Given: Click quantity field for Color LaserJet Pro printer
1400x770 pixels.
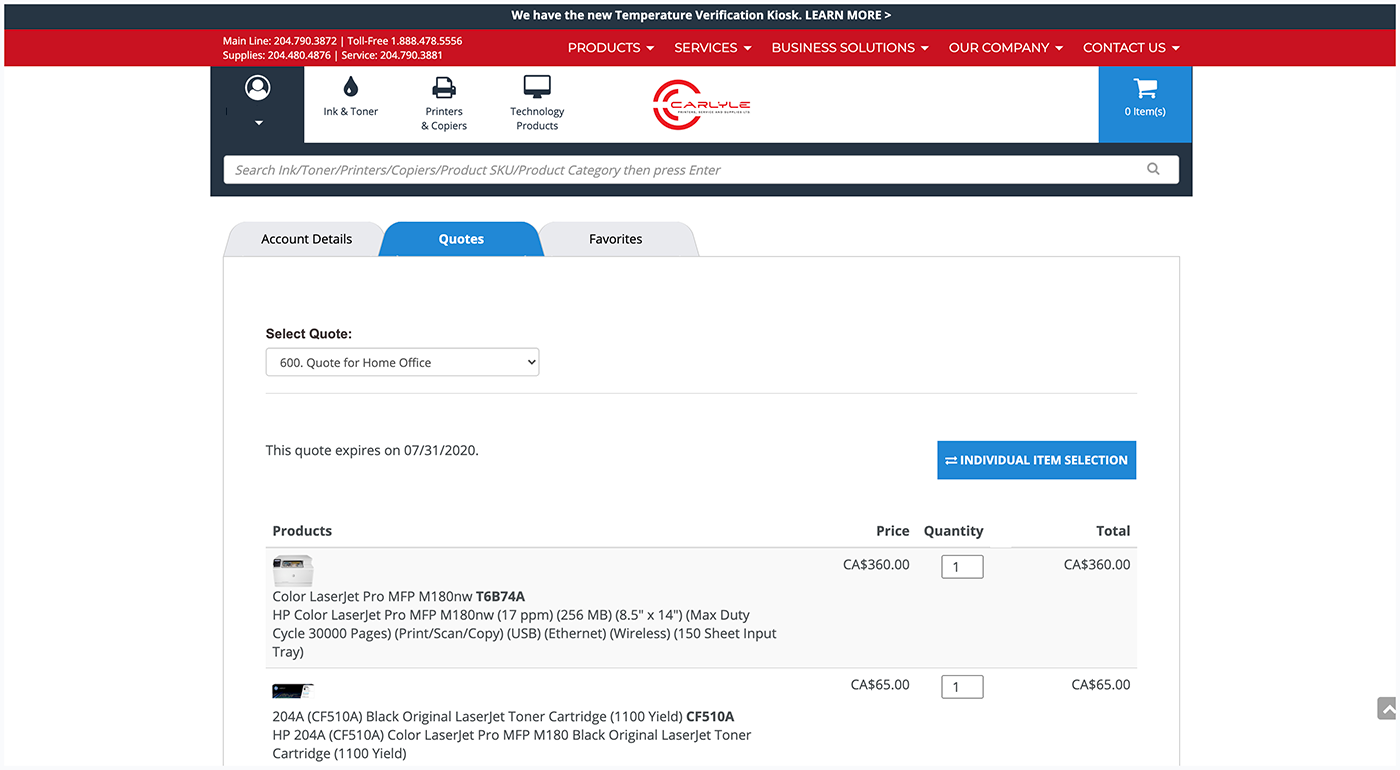Looking at the screenshot, I should (962, 567).
